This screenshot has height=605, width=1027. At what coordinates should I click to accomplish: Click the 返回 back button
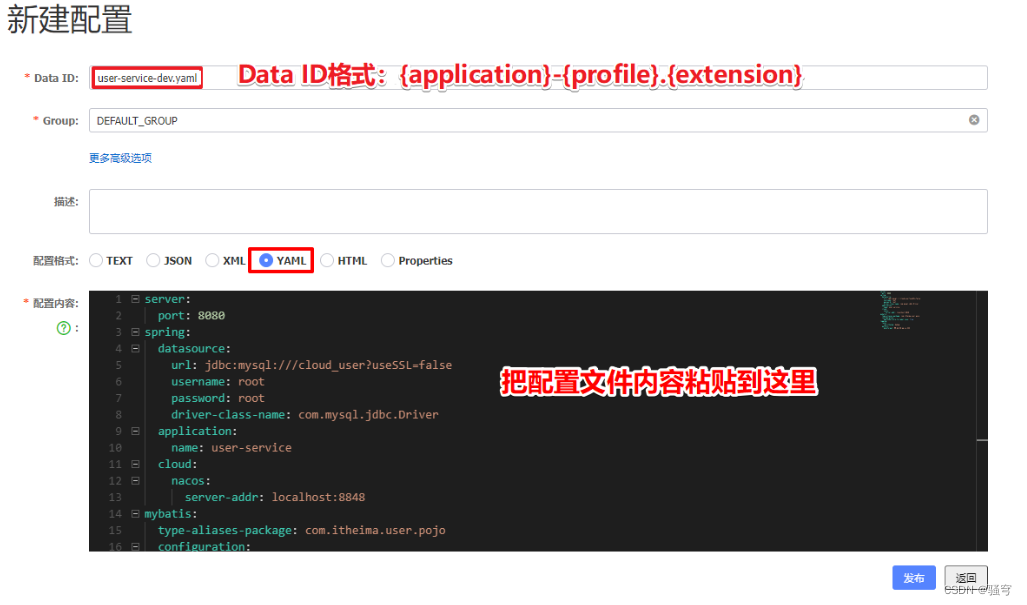coord(965,578)
